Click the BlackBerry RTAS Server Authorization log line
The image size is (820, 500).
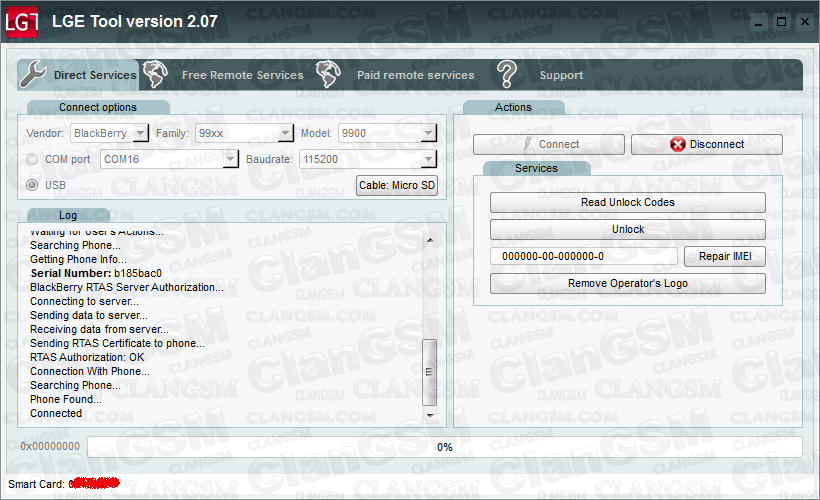127,287
